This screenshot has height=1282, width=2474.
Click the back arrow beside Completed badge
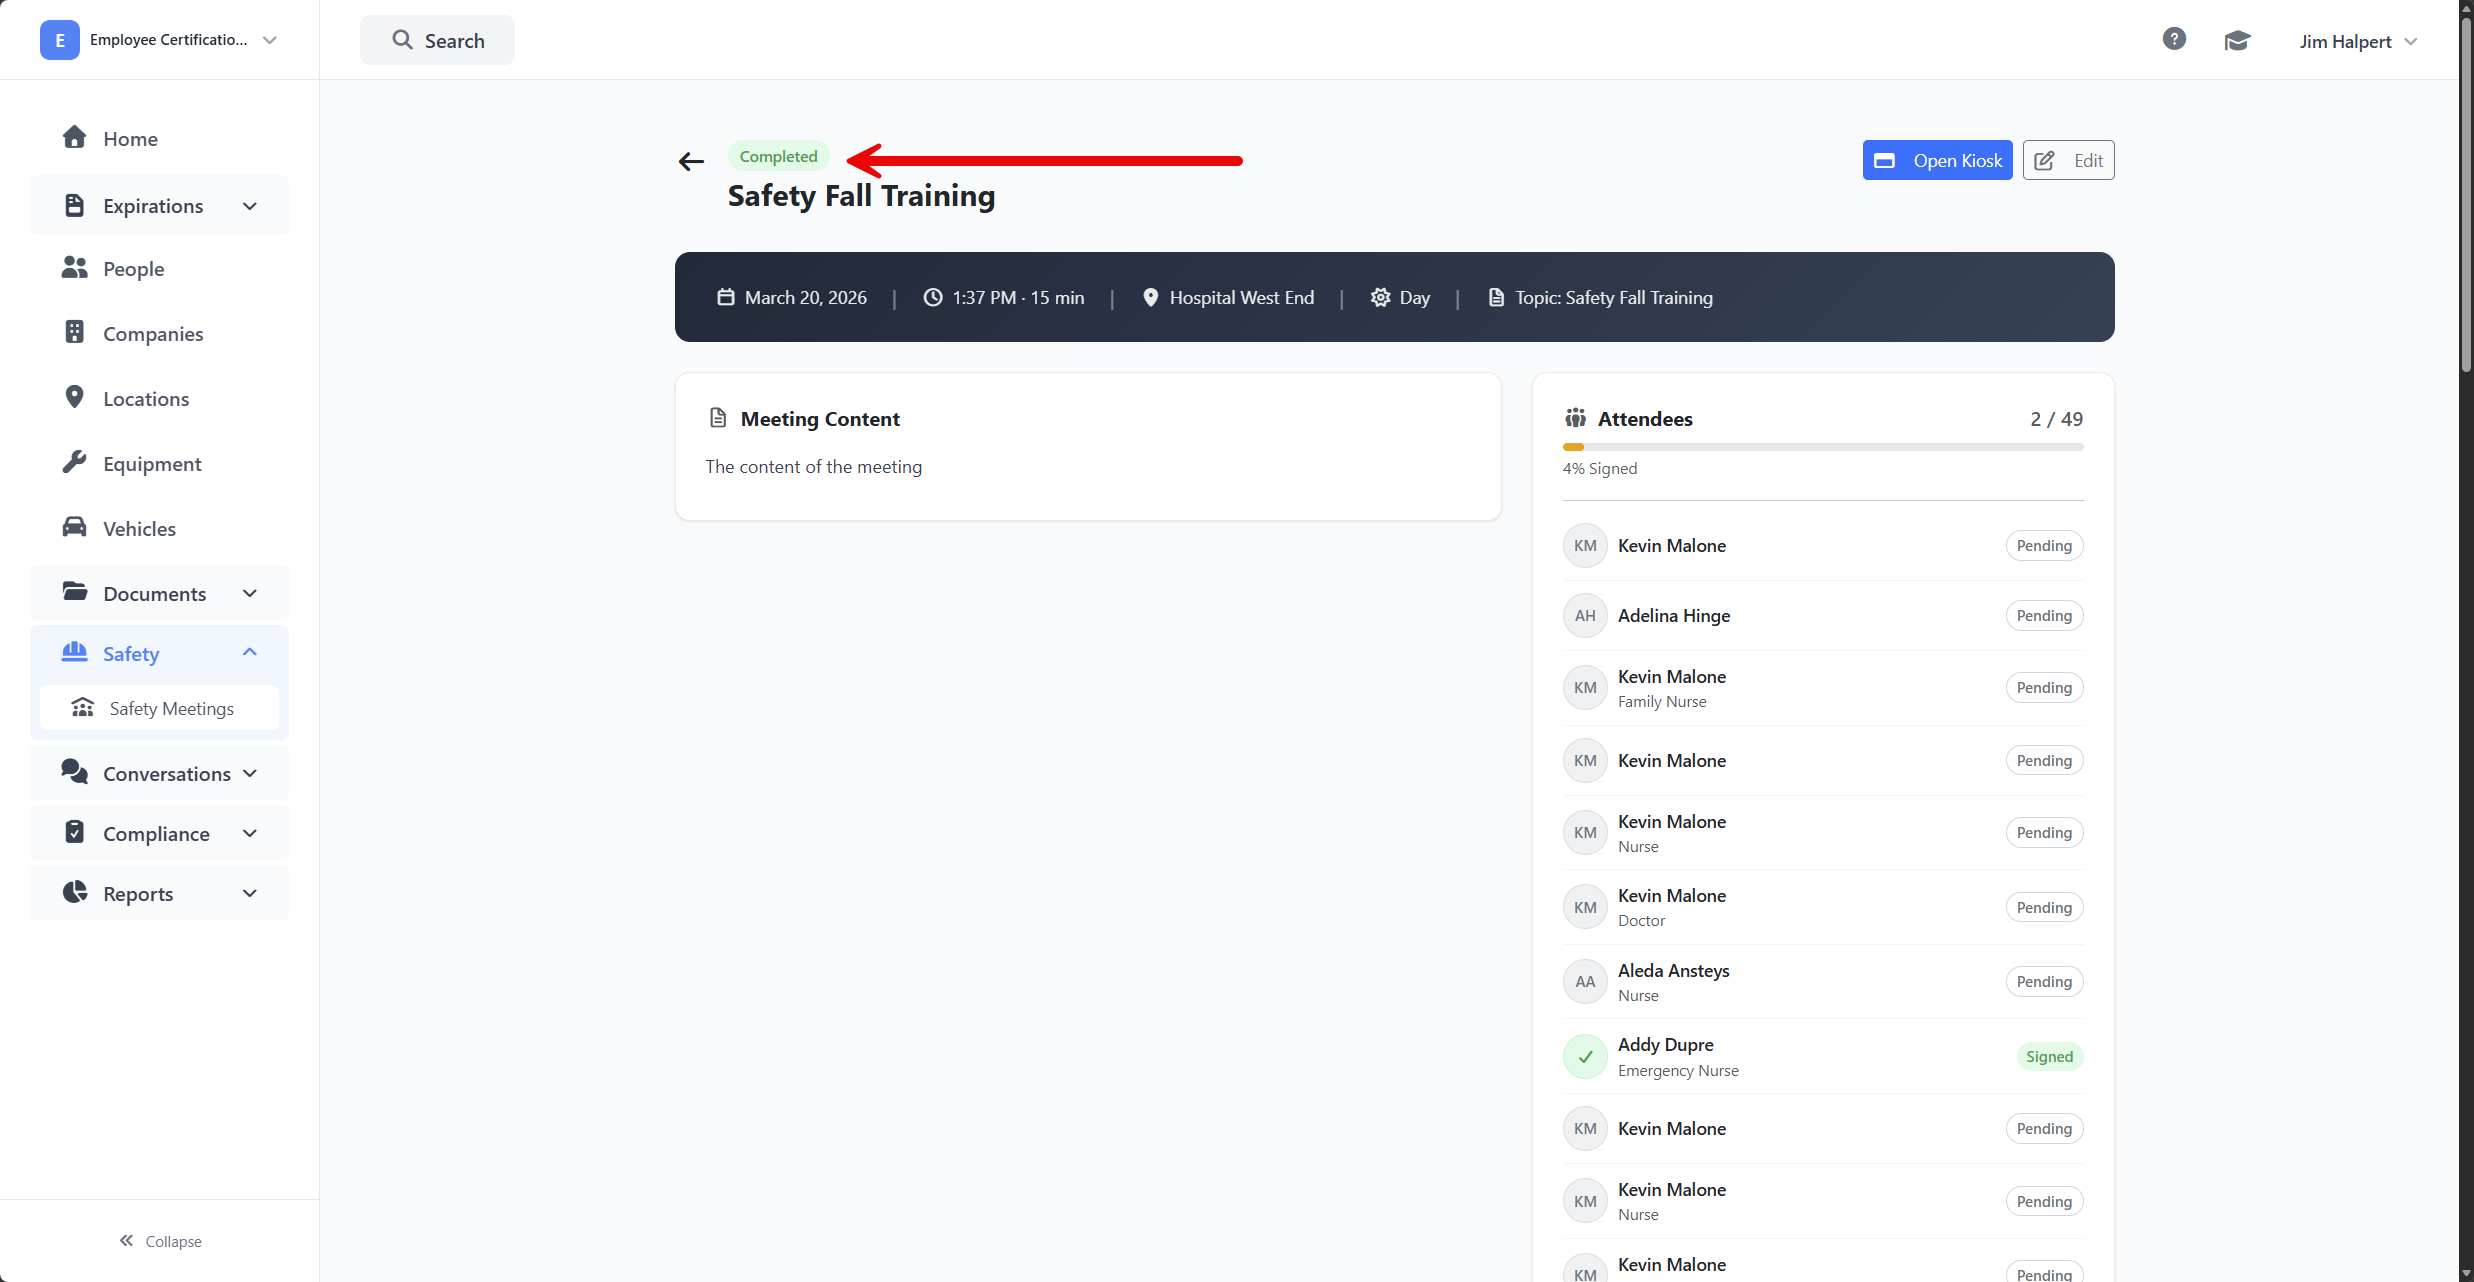point(691,161)
